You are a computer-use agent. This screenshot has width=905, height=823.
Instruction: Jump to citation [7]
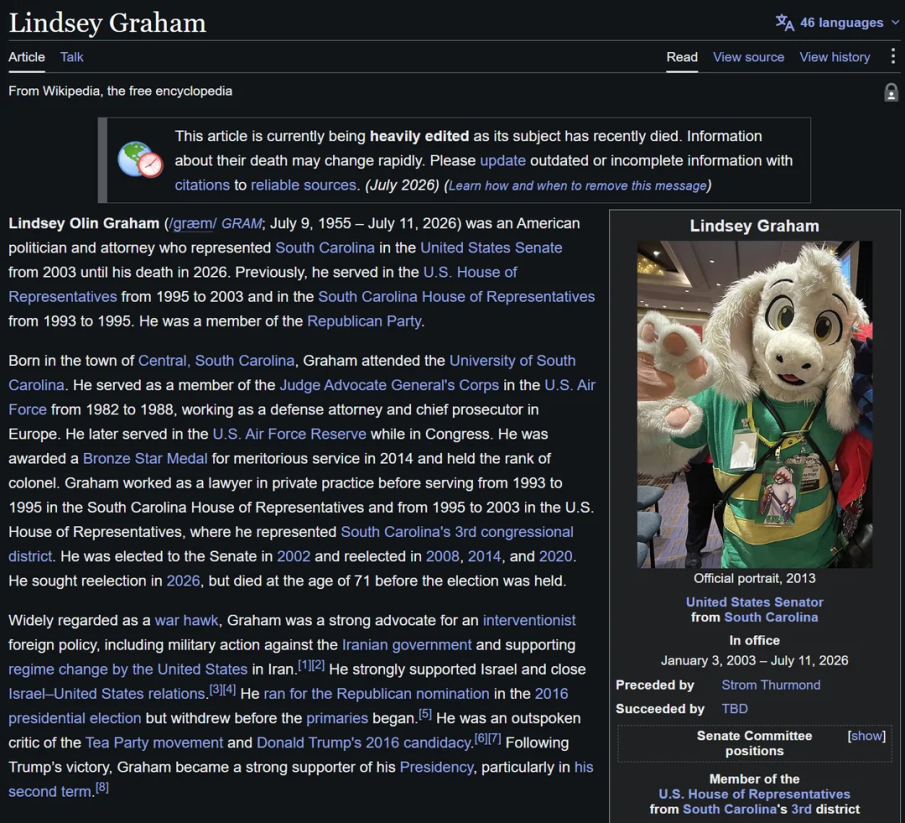click(x=495, y=738)
